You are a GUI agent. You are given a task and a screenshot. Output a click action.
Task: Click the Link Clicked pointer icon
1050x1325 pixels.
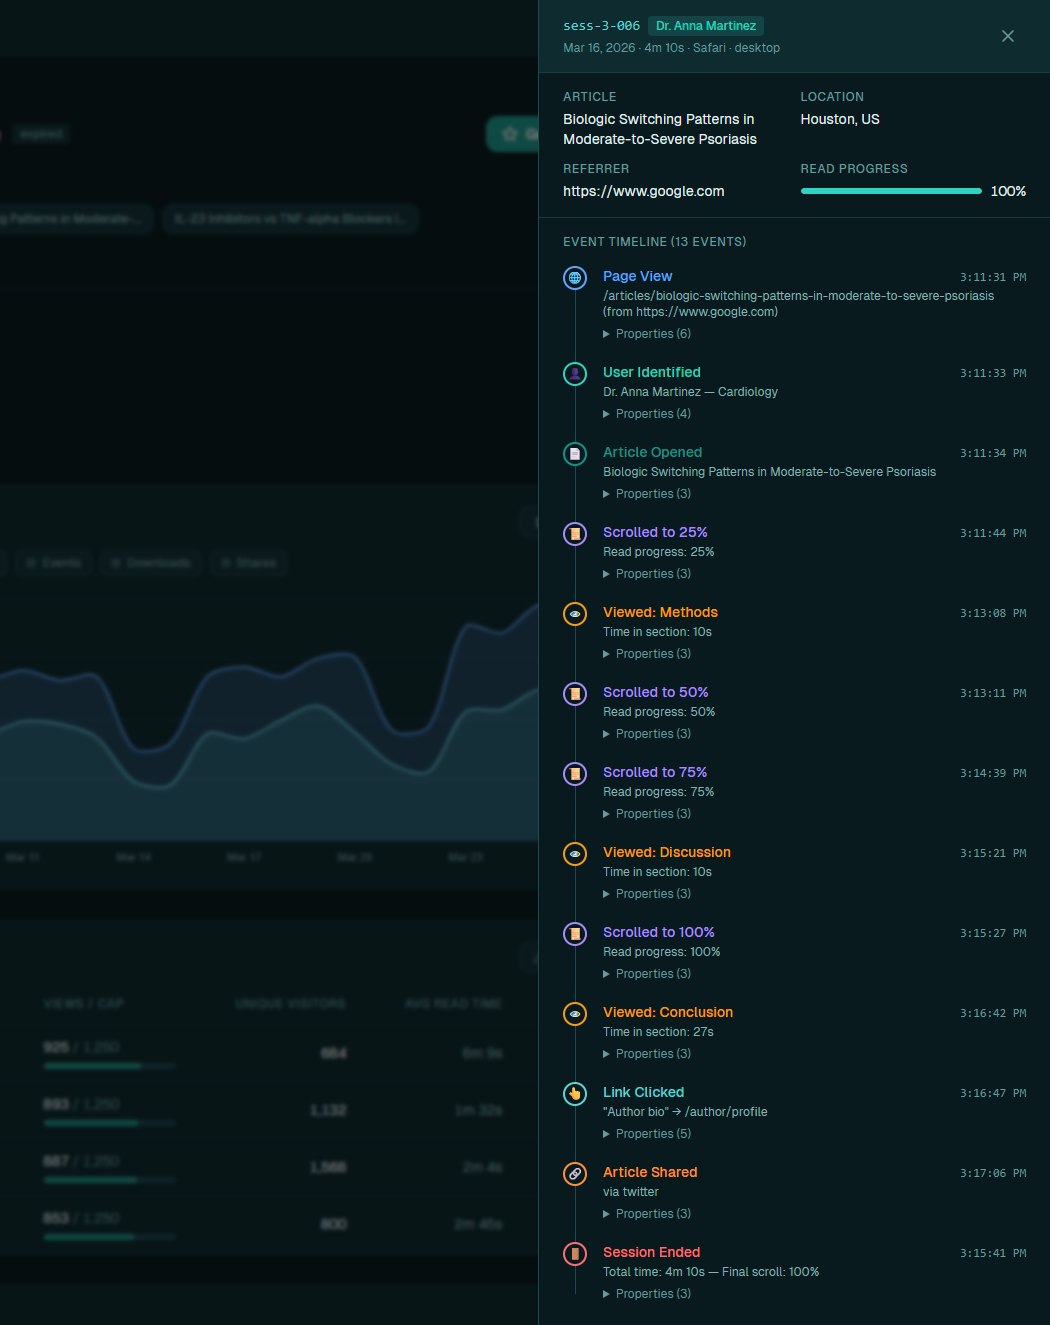coord(575,1094)
